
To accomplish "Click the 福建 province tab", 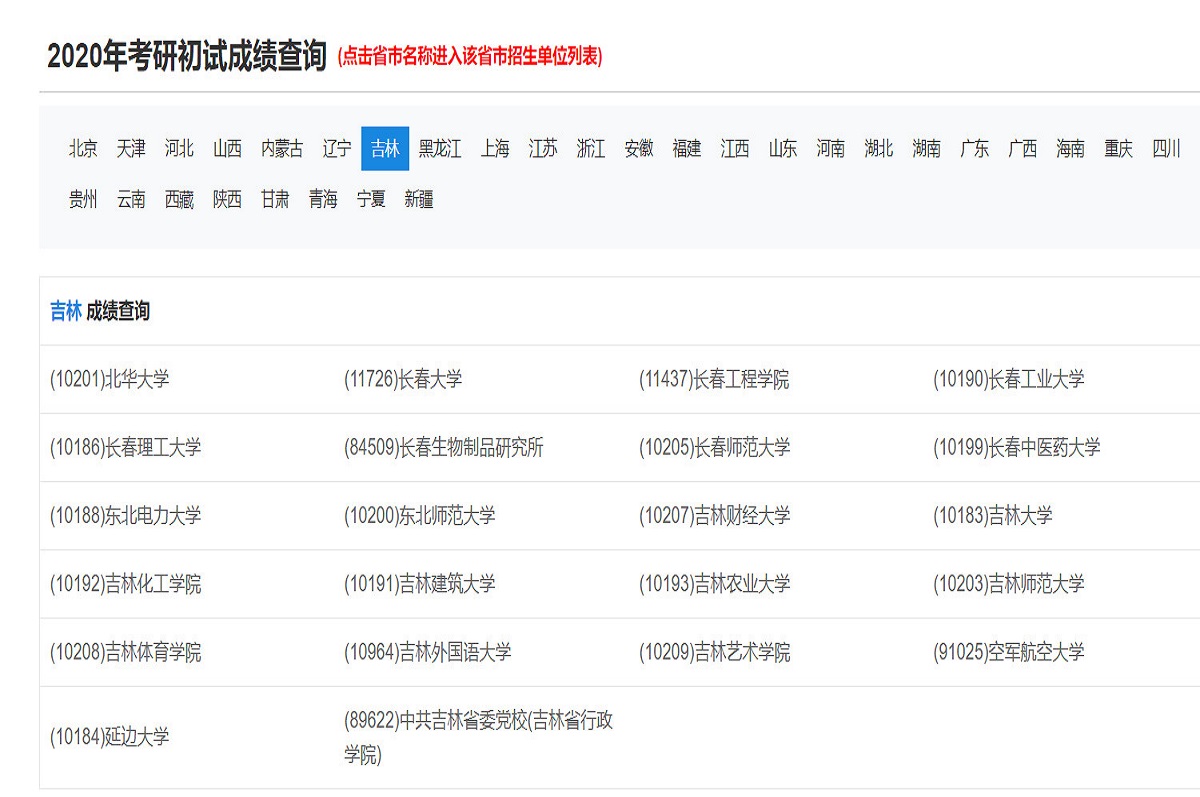I will click(687, 149).
